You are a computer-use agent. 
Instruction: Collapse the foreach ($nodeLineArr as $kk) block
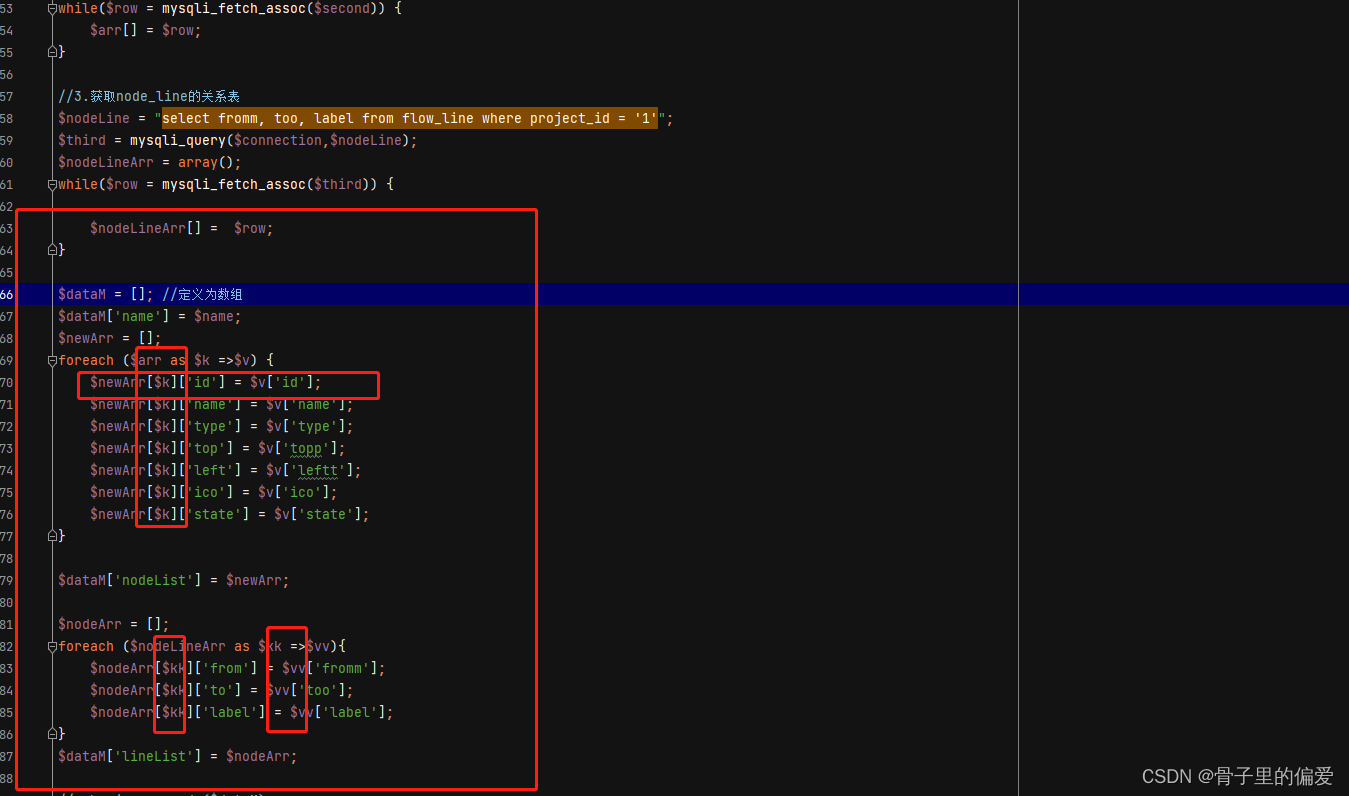(x=52, y=646)
